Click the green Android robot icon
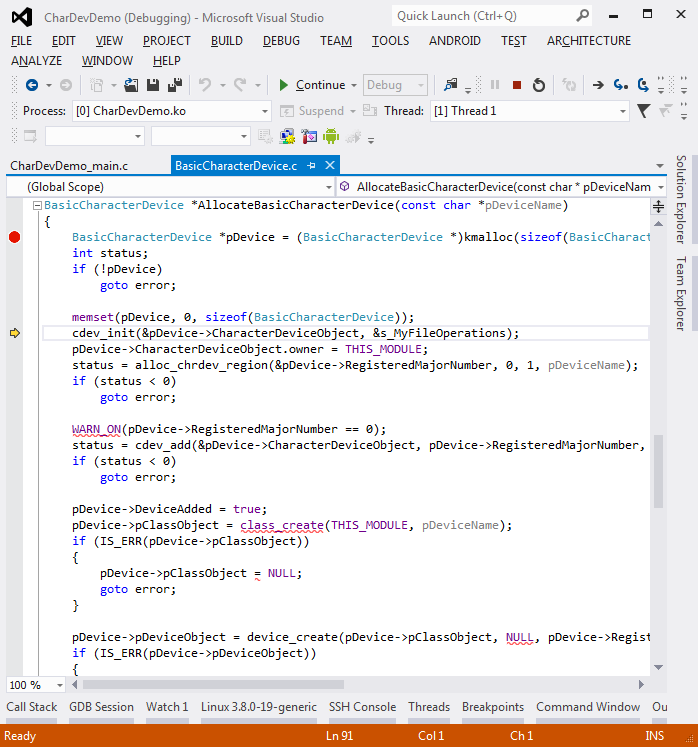This screenshot has height=747, width=698. [331, 137]
